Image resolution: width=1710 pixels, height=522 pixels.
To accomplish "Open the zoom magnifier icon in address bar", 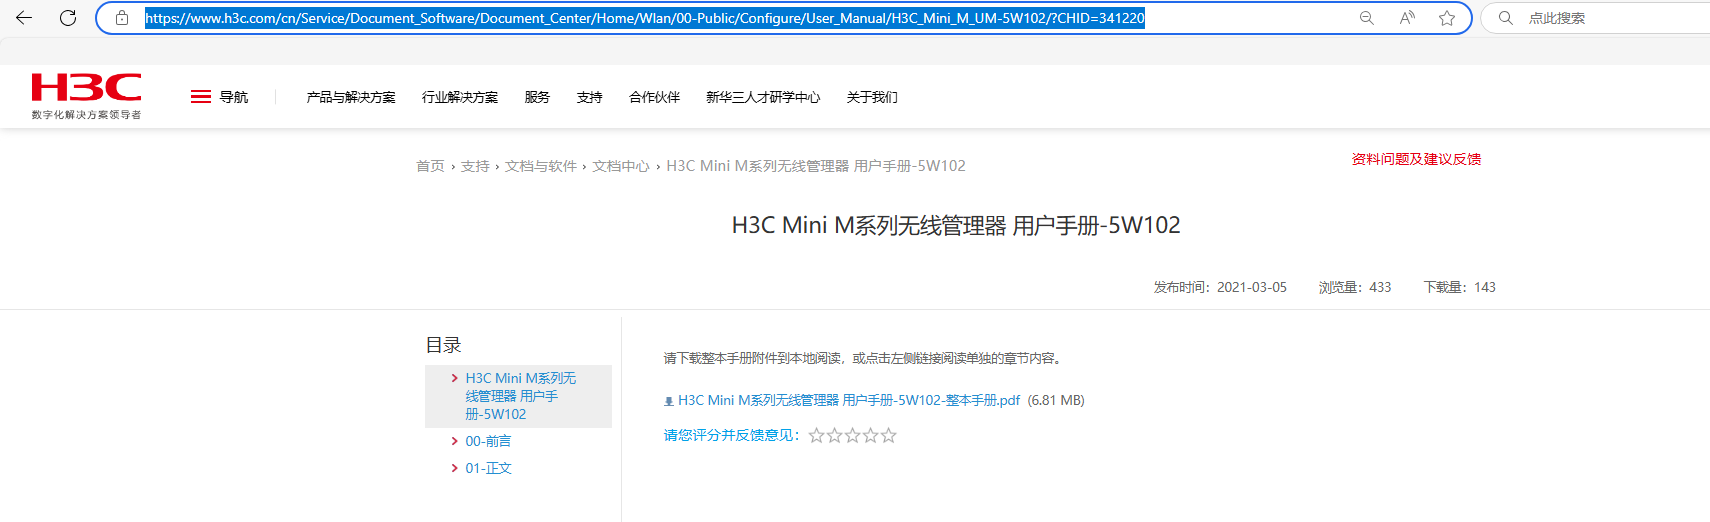I will [1366, 18].
